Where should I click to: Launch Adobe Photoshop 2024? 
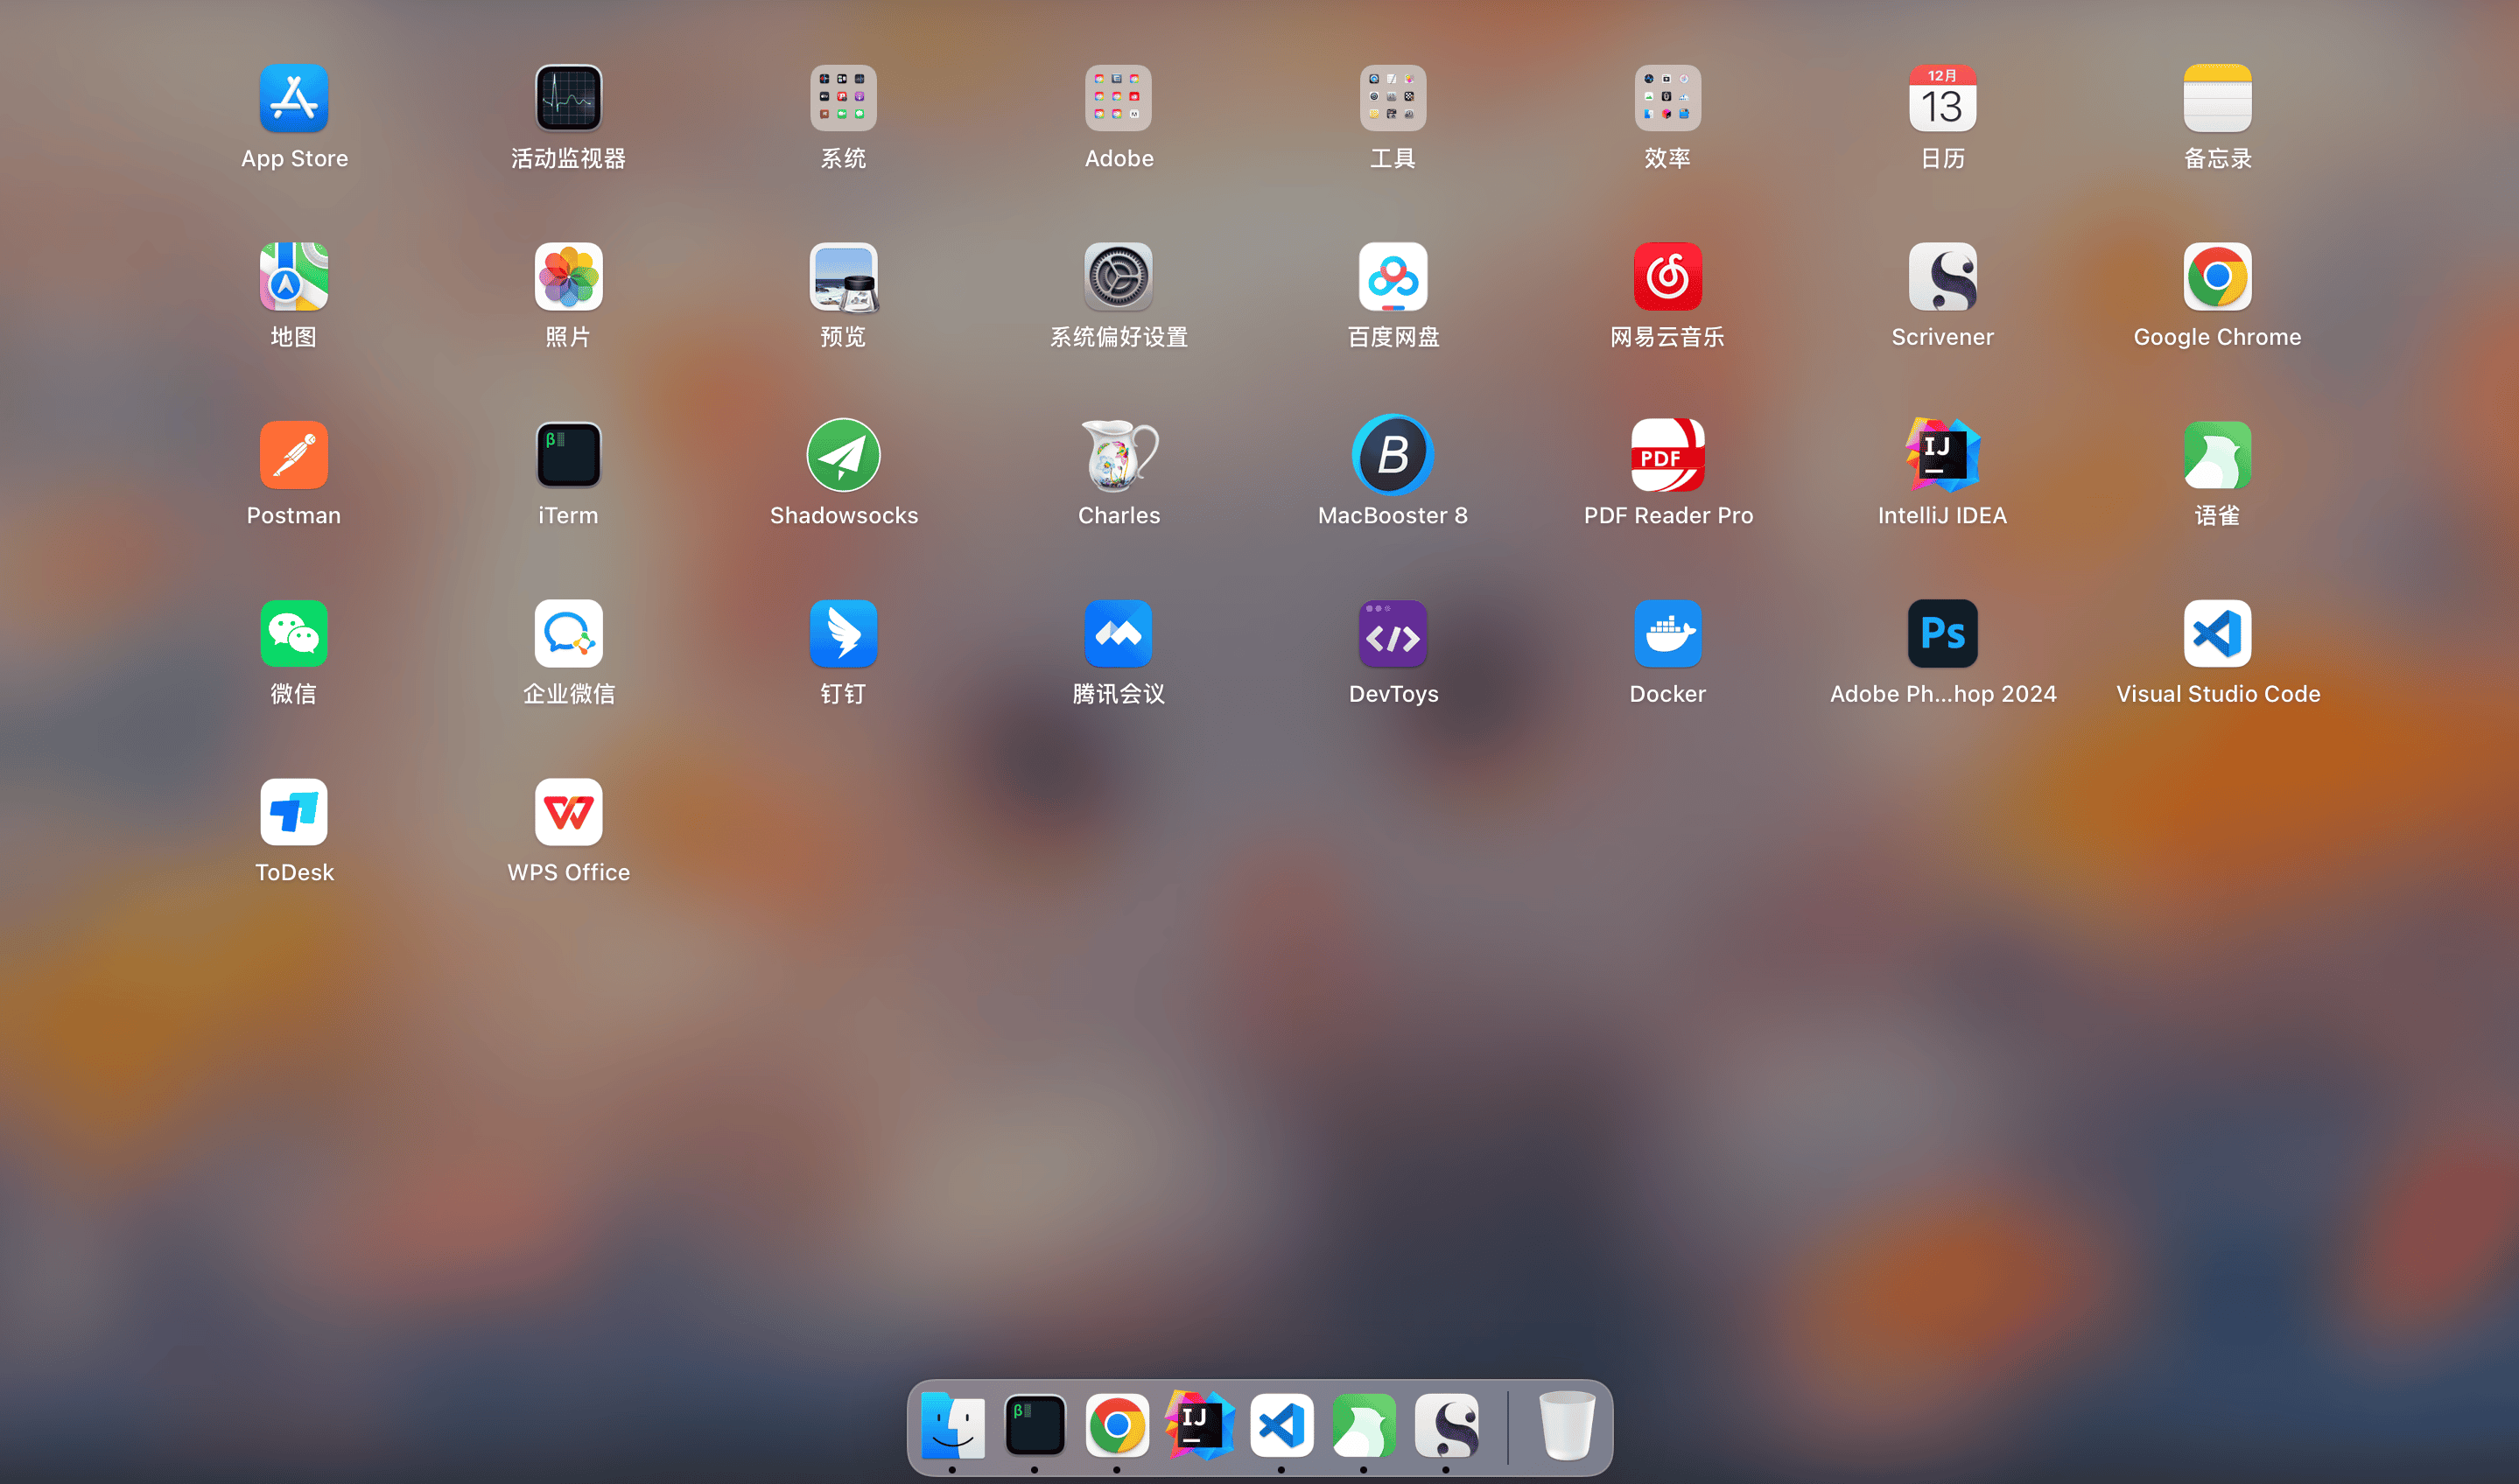pos(1942,634)
